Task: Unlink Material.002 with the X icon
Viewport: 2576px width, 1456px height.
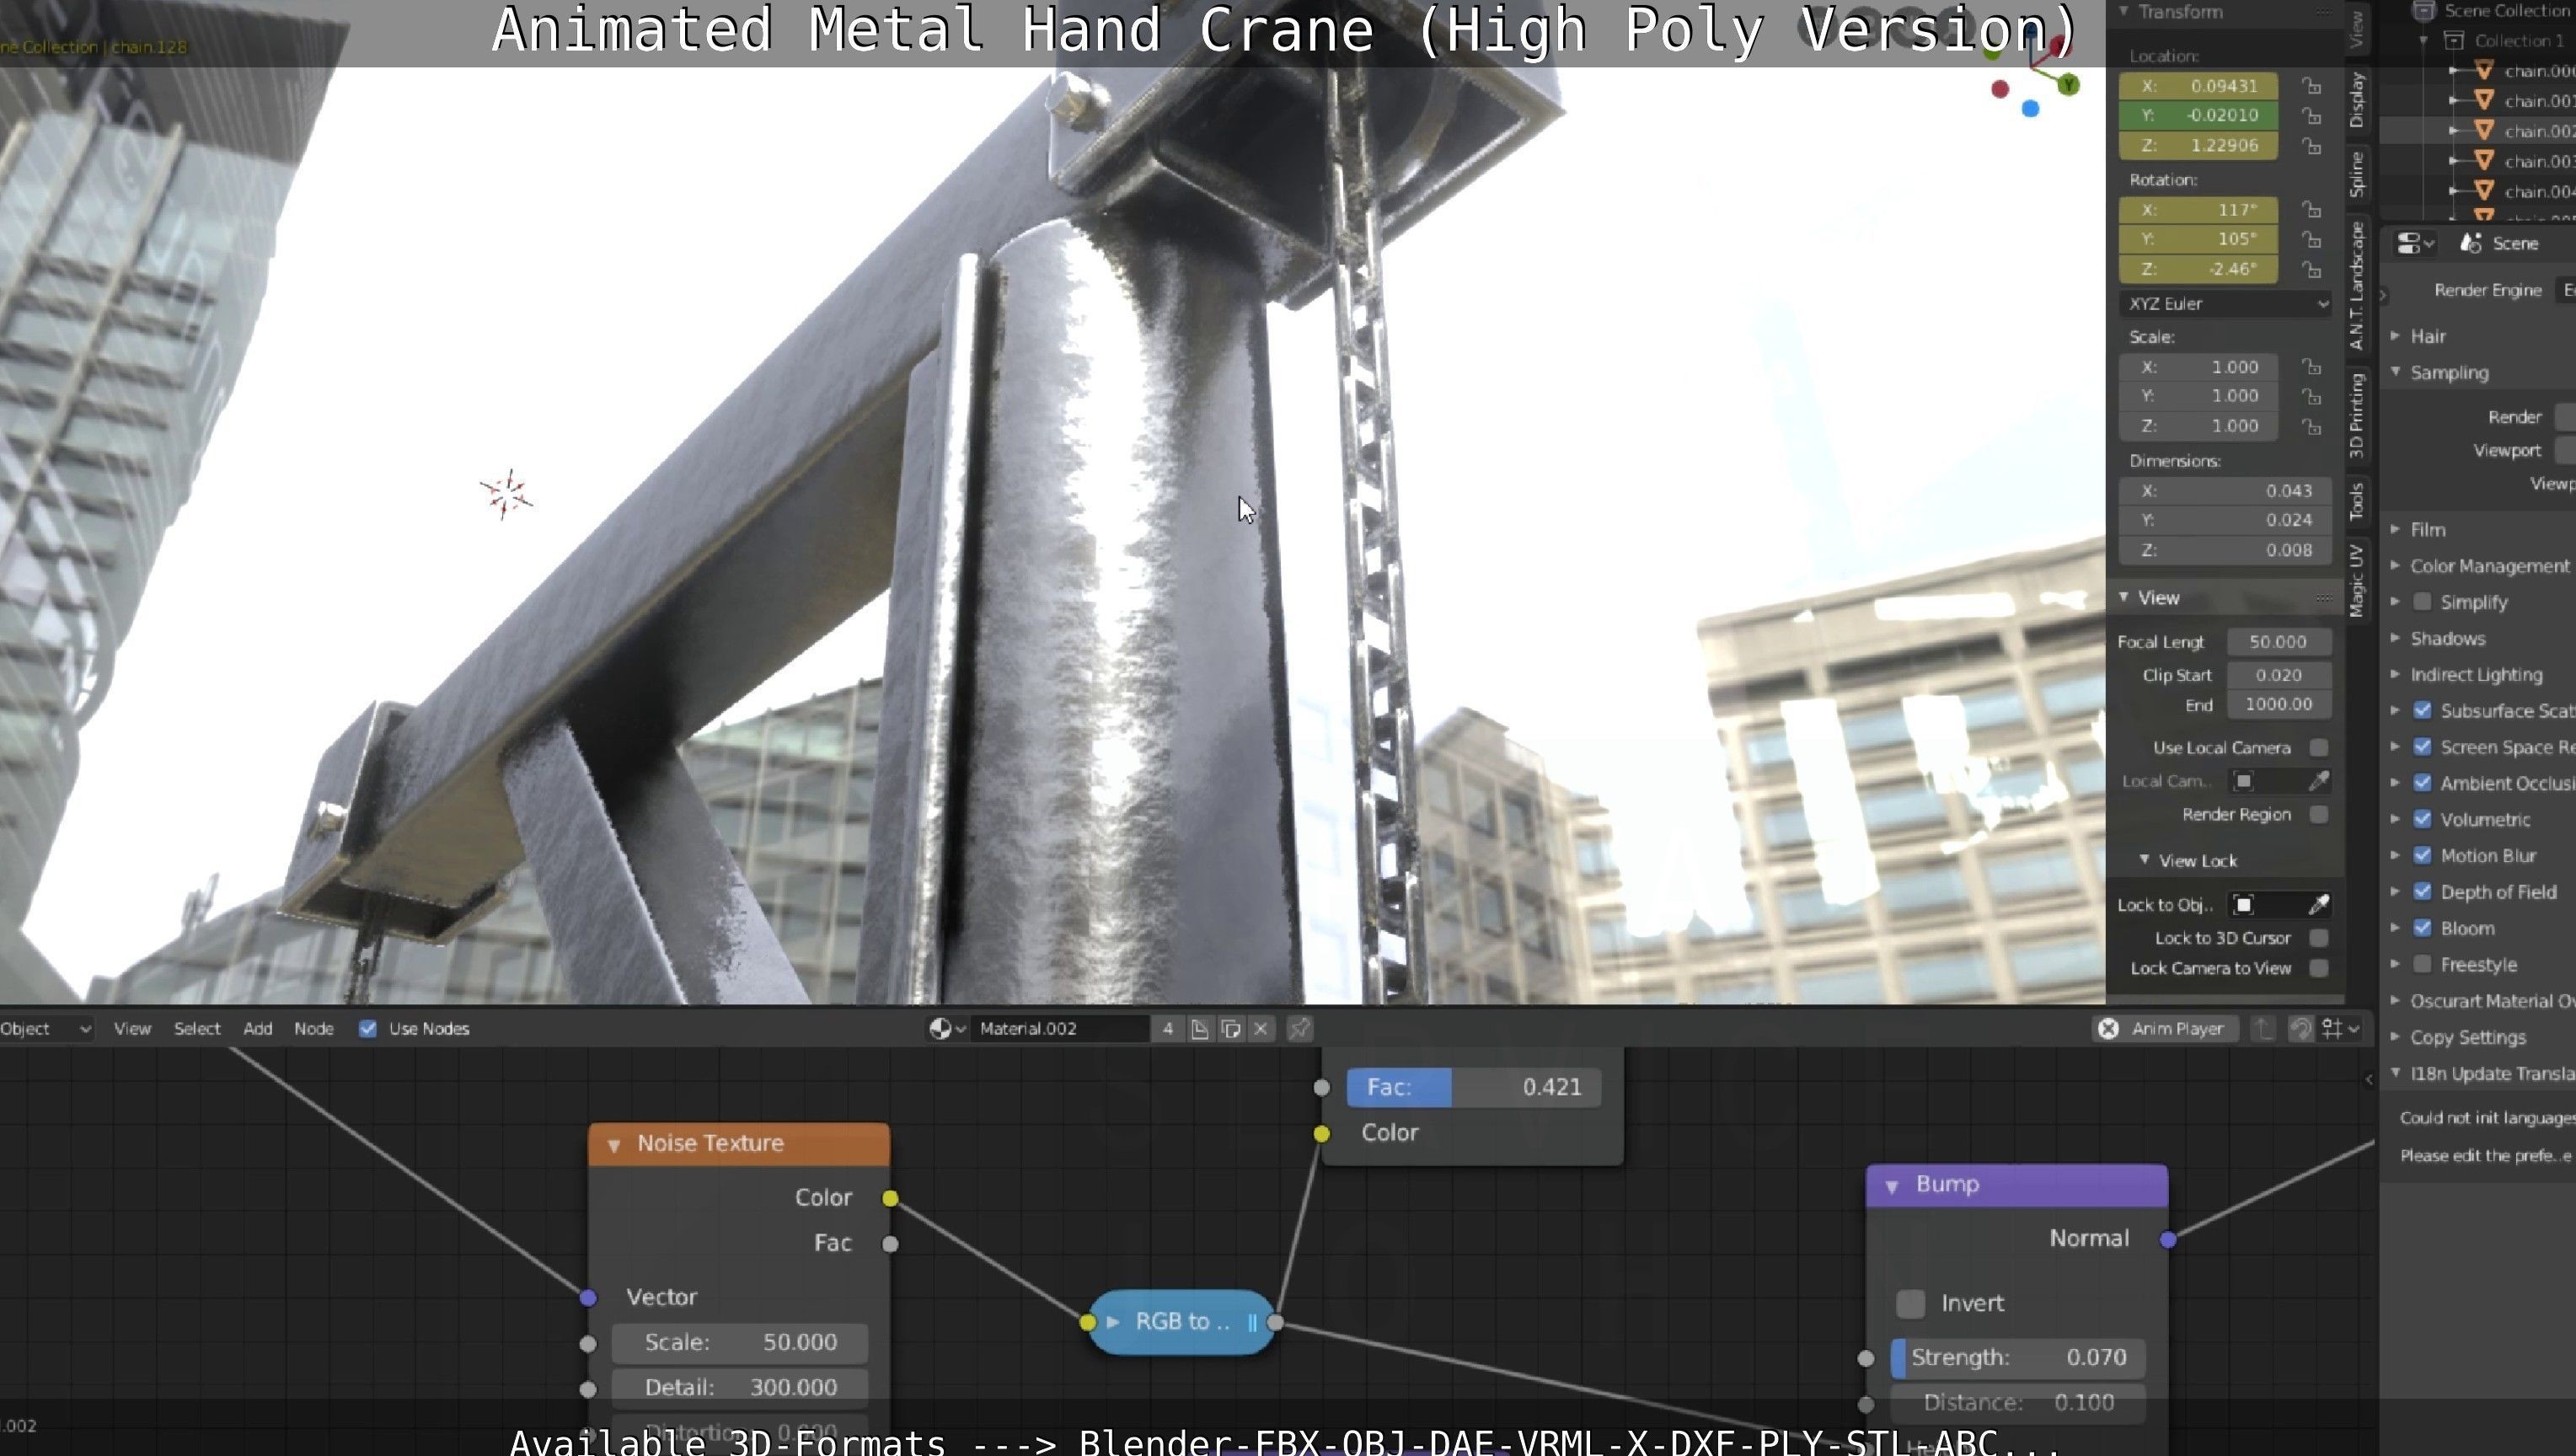Action: pos(1261,1028)
